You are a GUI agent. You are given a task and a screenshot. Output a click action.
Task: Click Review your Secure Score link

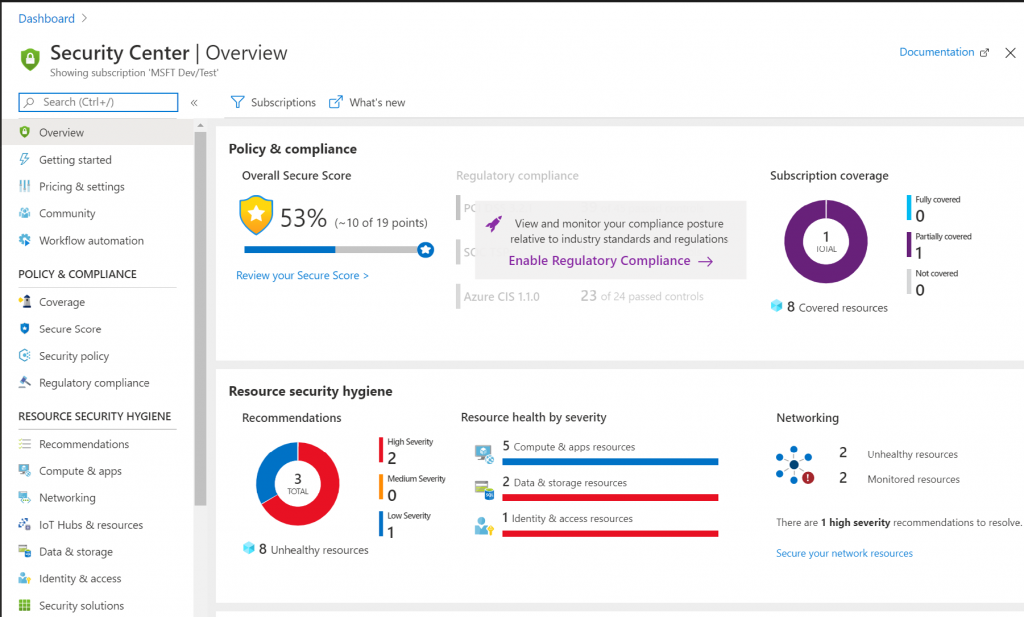302,275
